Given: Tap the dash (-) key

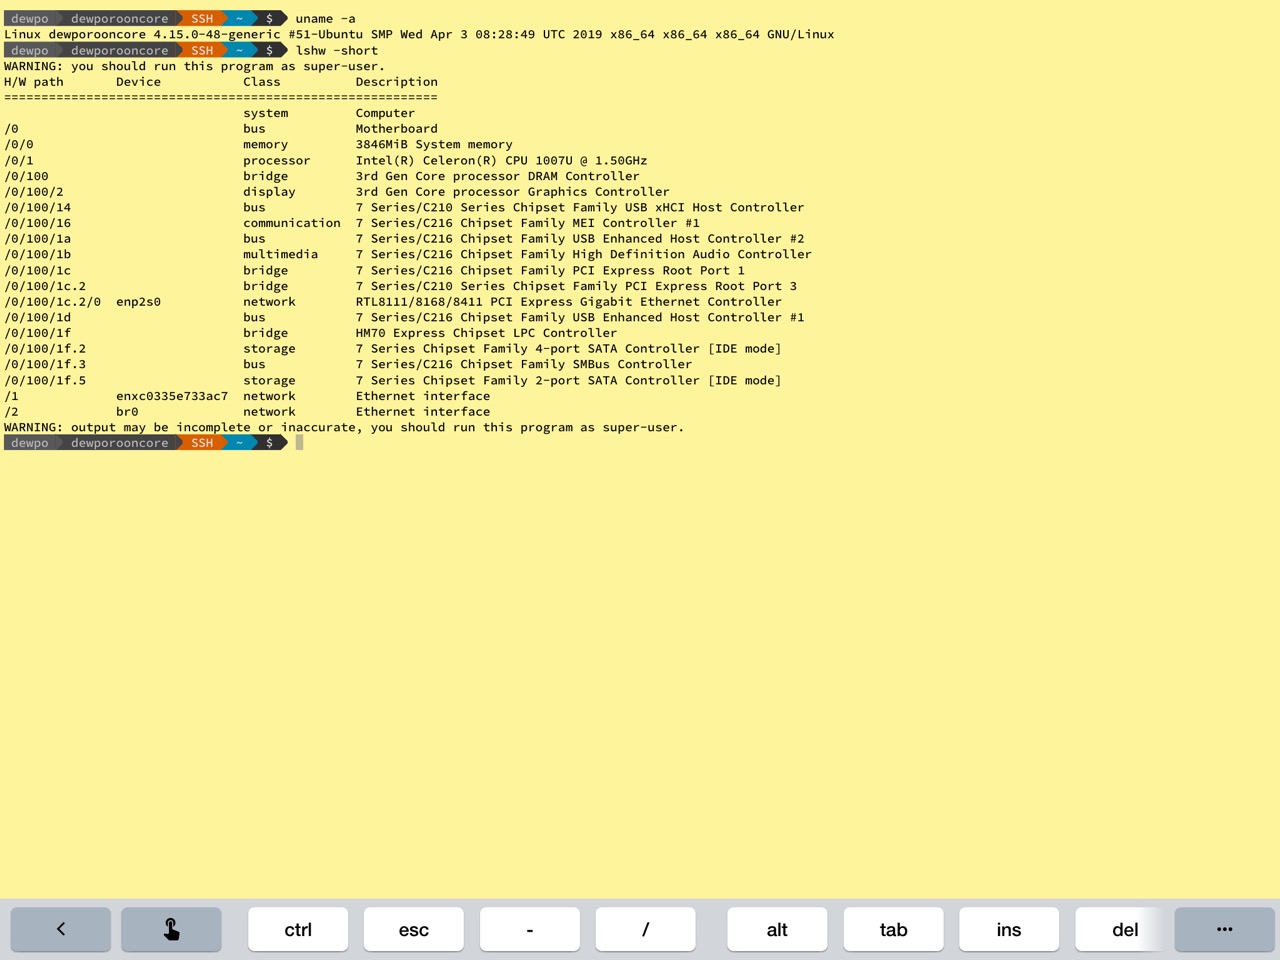Looking at the screenshot, I should click(529, 929).
